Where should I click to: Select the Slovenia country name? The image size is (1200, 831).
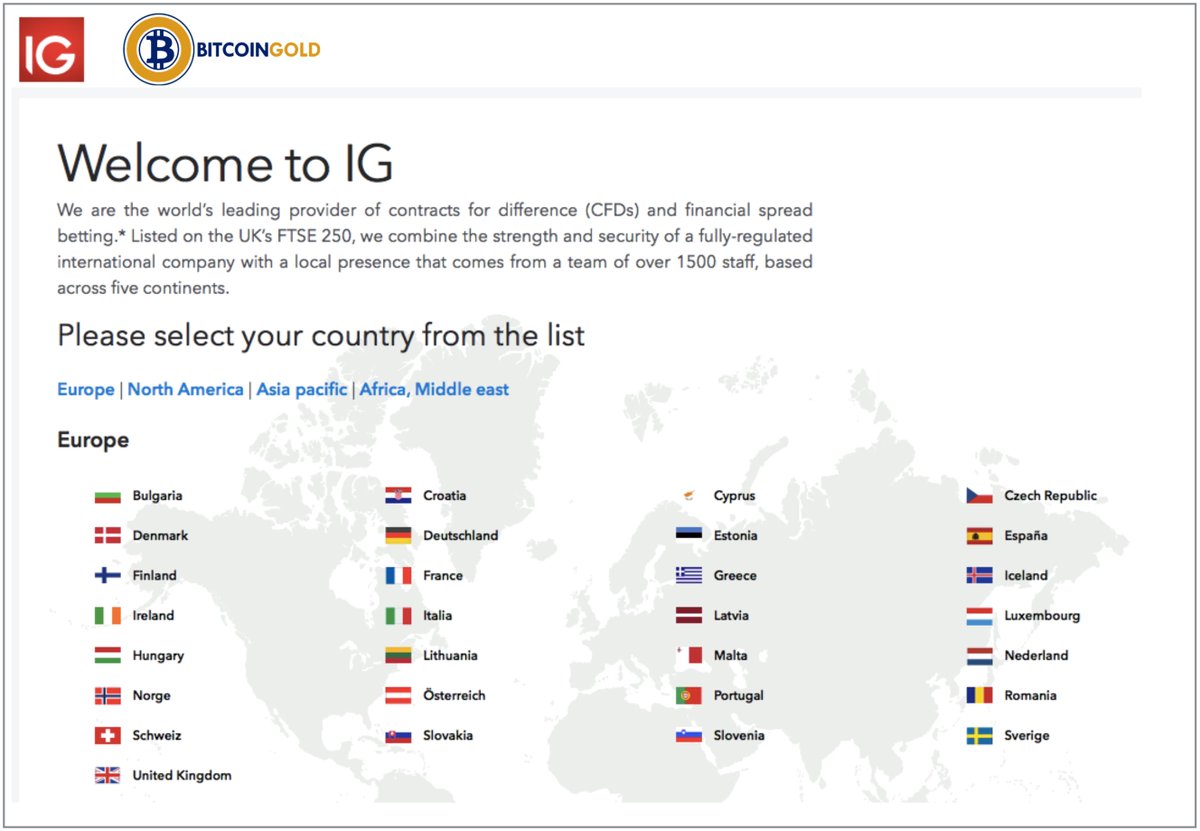[x=739, y=736]
